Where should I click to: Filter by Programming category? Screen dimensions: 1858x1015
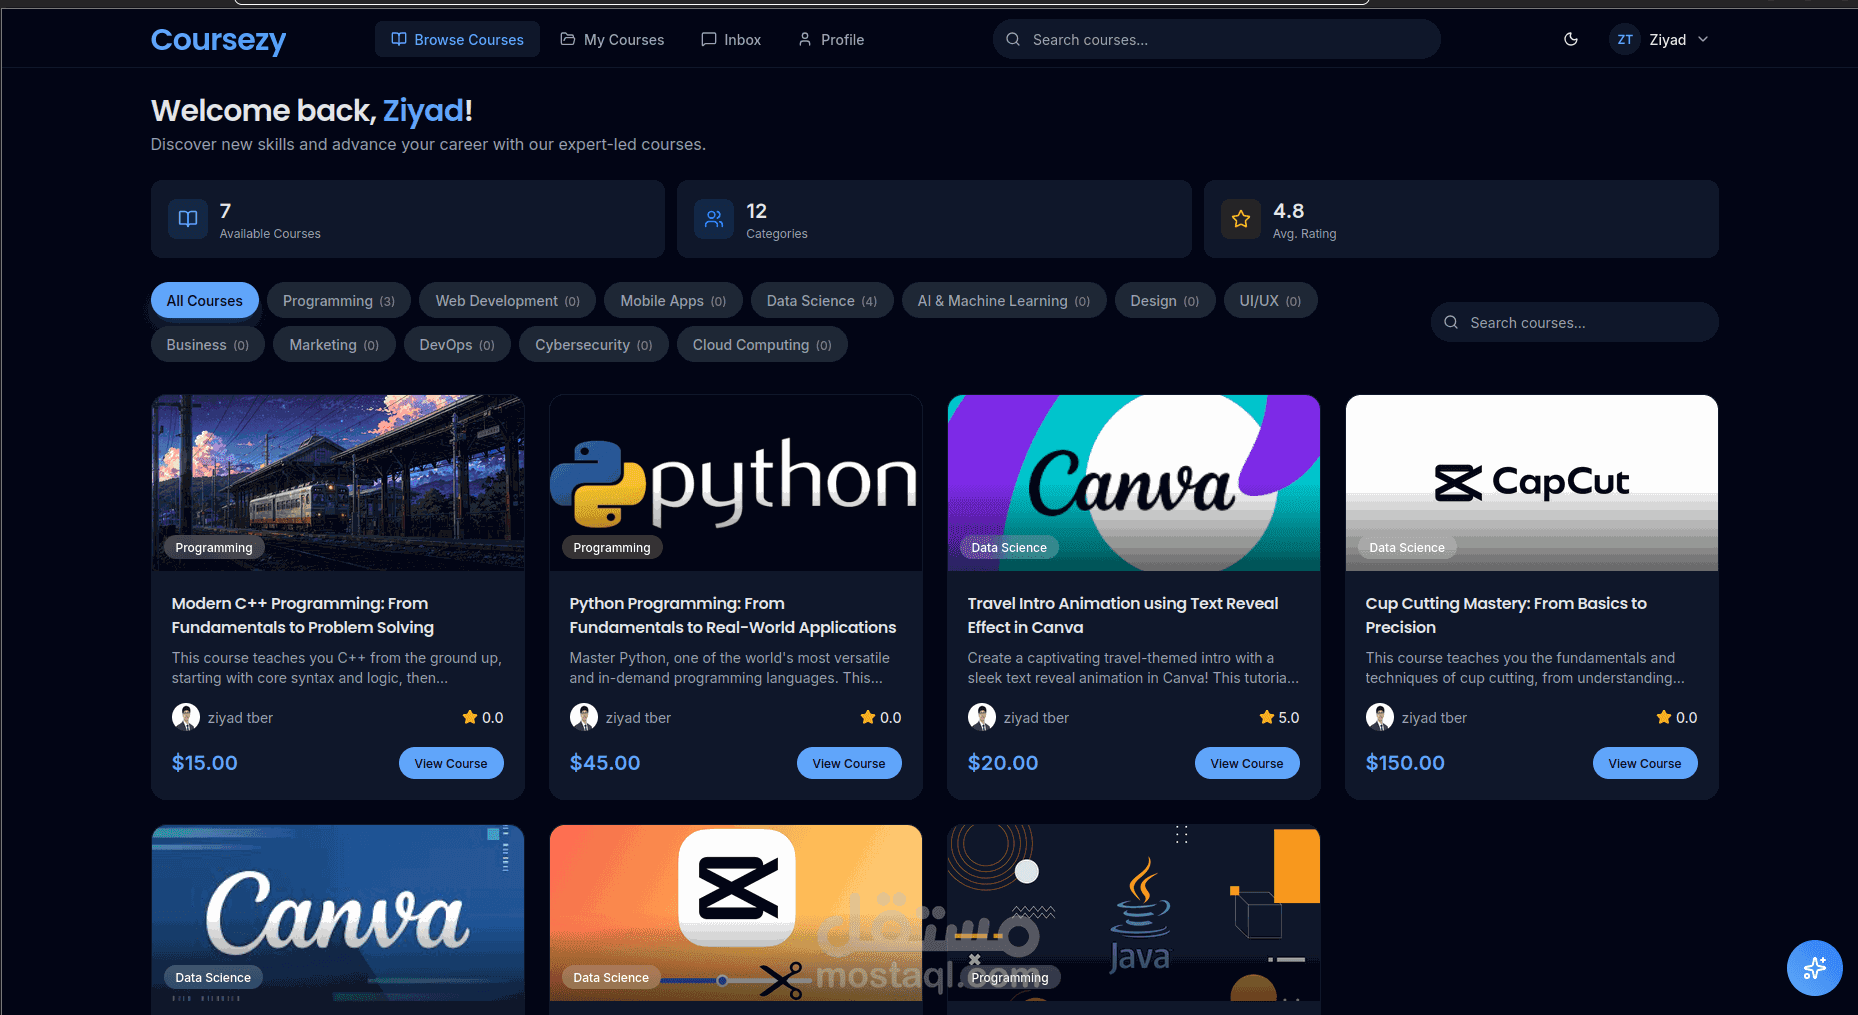pyautogui.click(x=339, y=300)
